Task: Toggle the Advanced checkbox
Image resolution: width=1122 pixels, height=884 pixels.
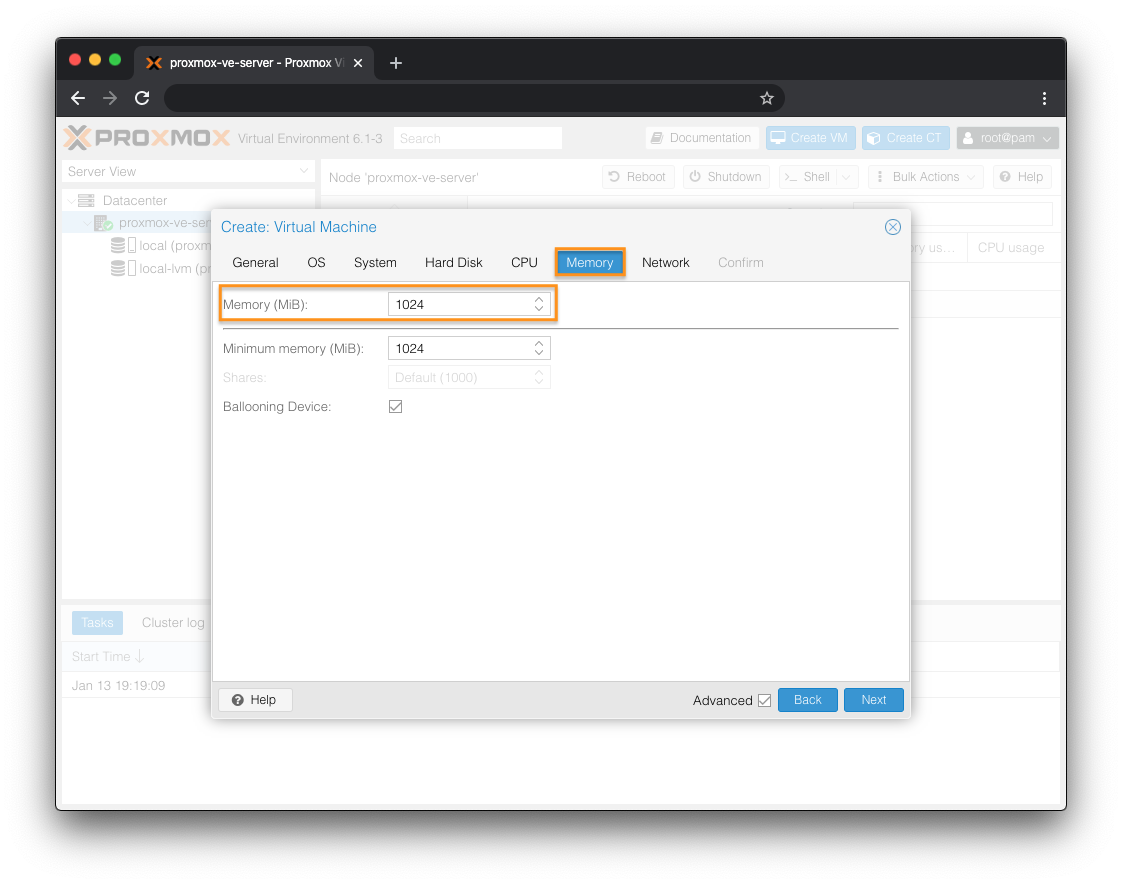Action: coord(764,700)
